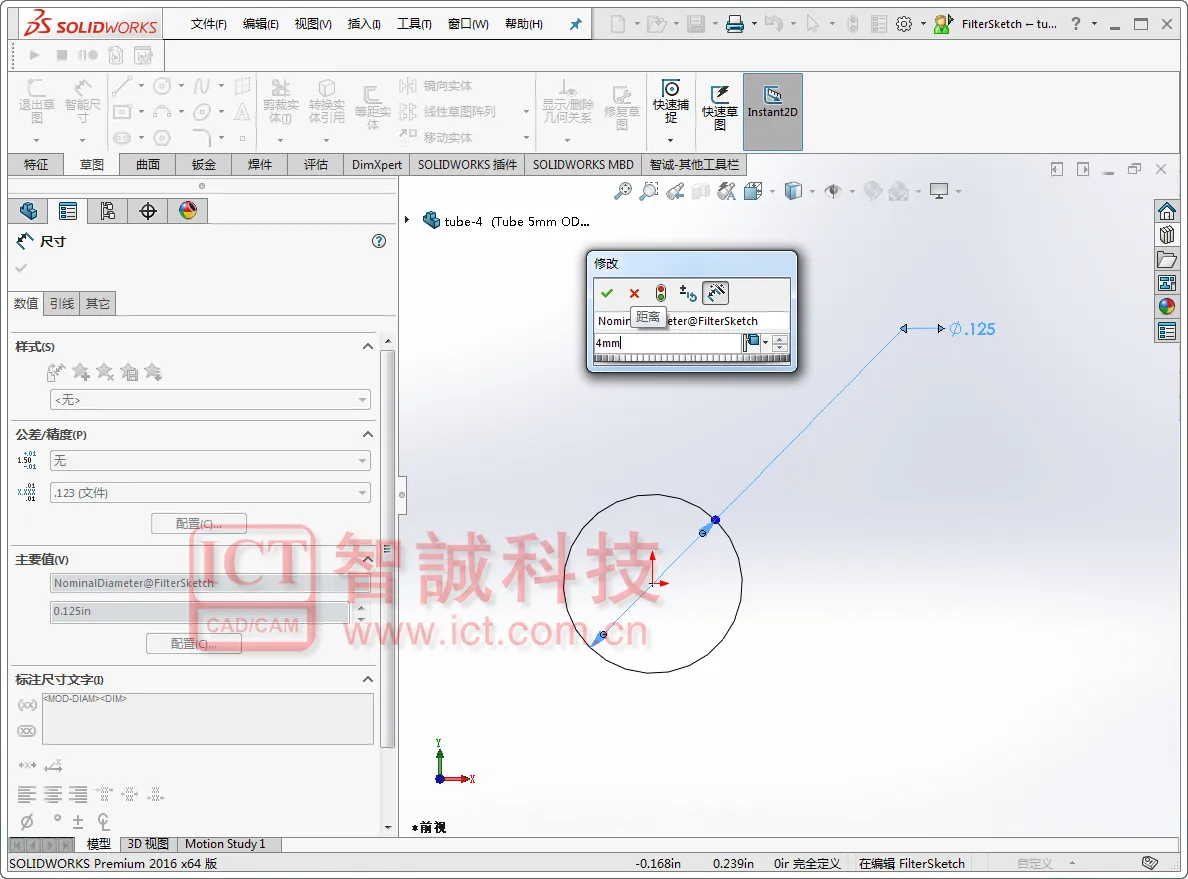
Task: Open the Motion Study 1 tab
Action: [225, 844]
